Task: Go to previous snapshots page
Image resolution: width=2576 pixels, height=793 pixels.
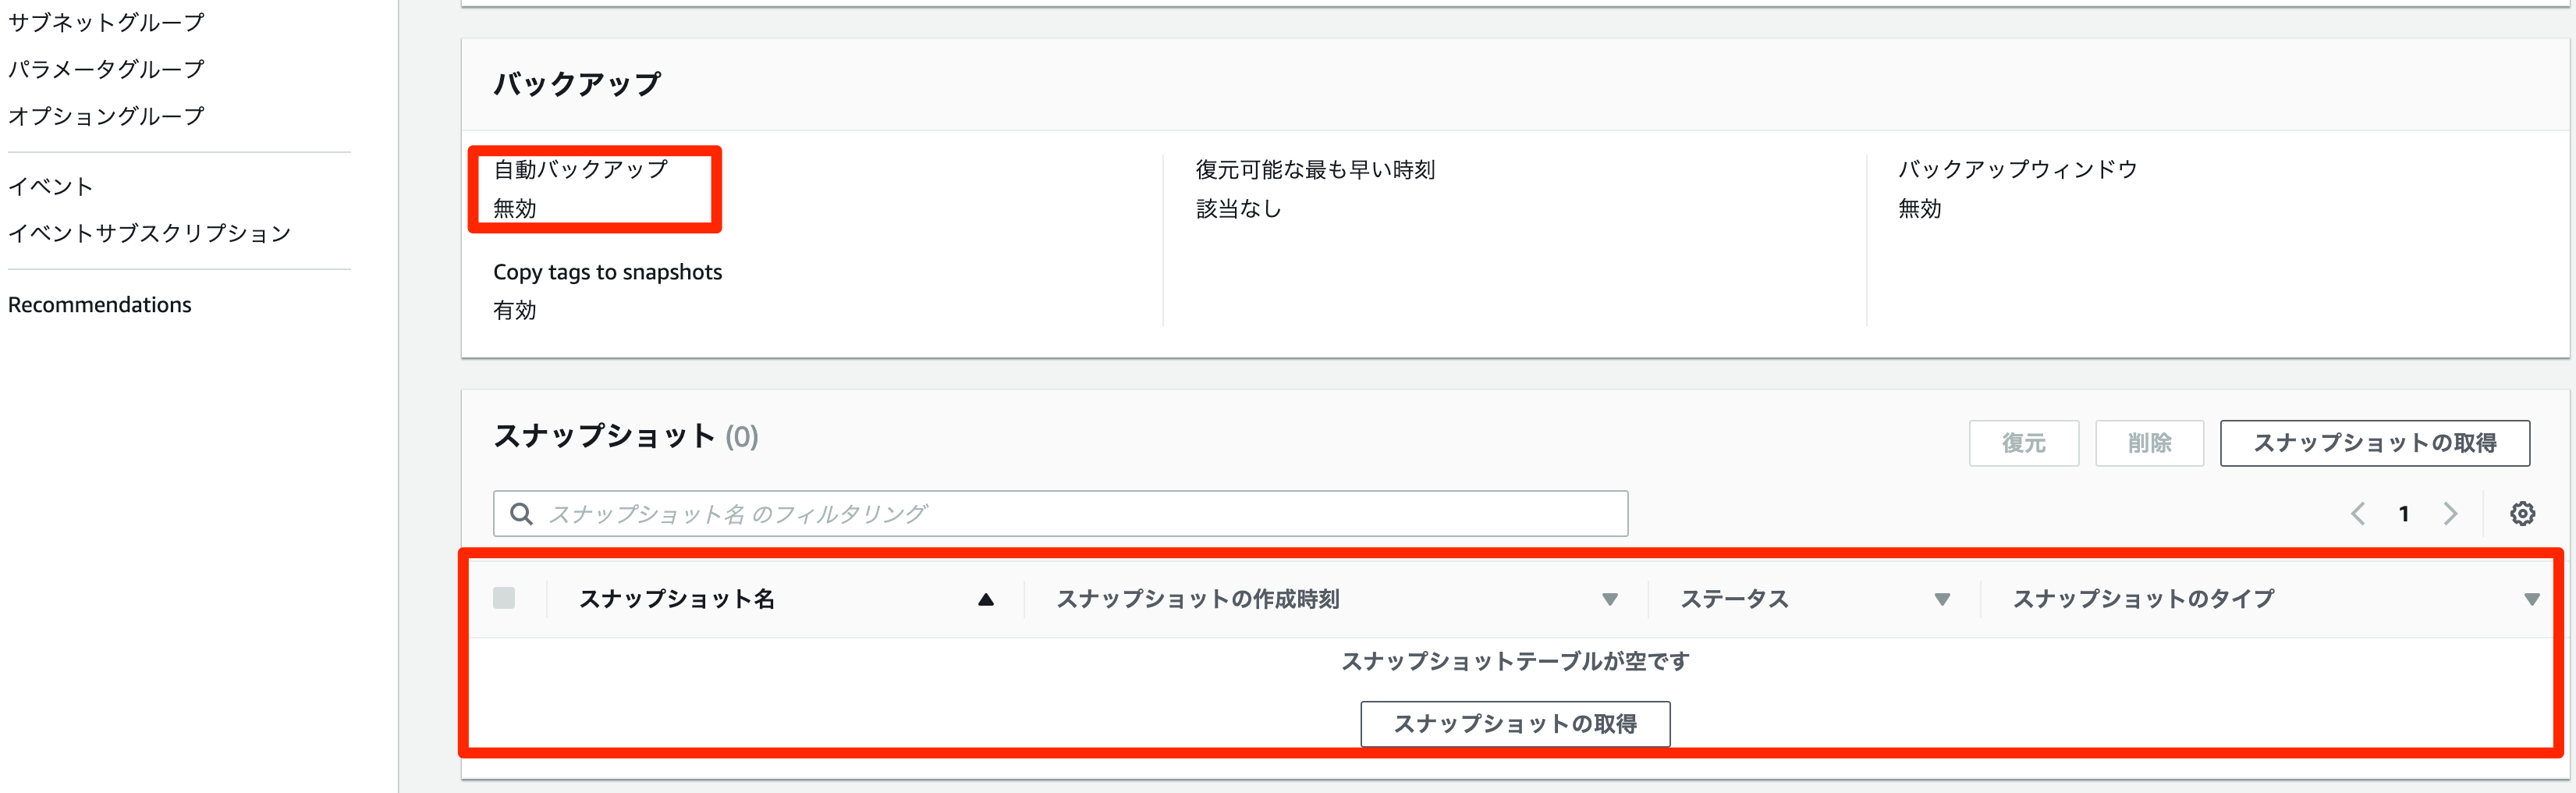Action: tap(2358, 514)
